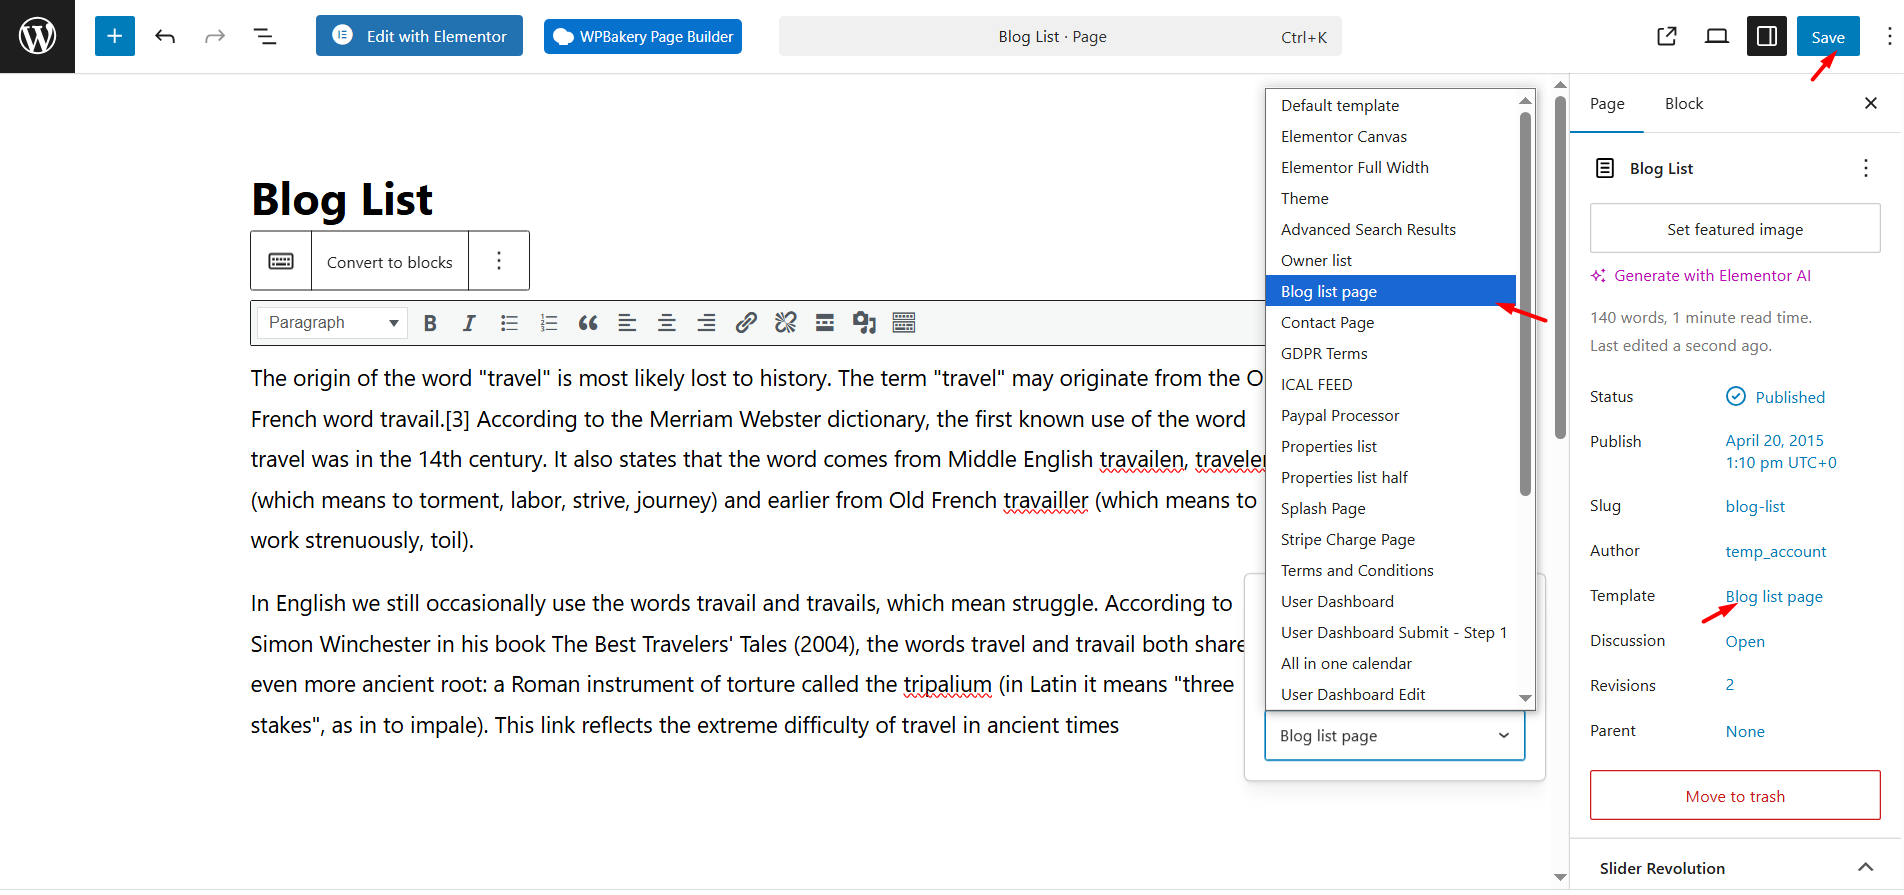Undo the last change
The image size is (1904, 895).
tap(165, 36)
